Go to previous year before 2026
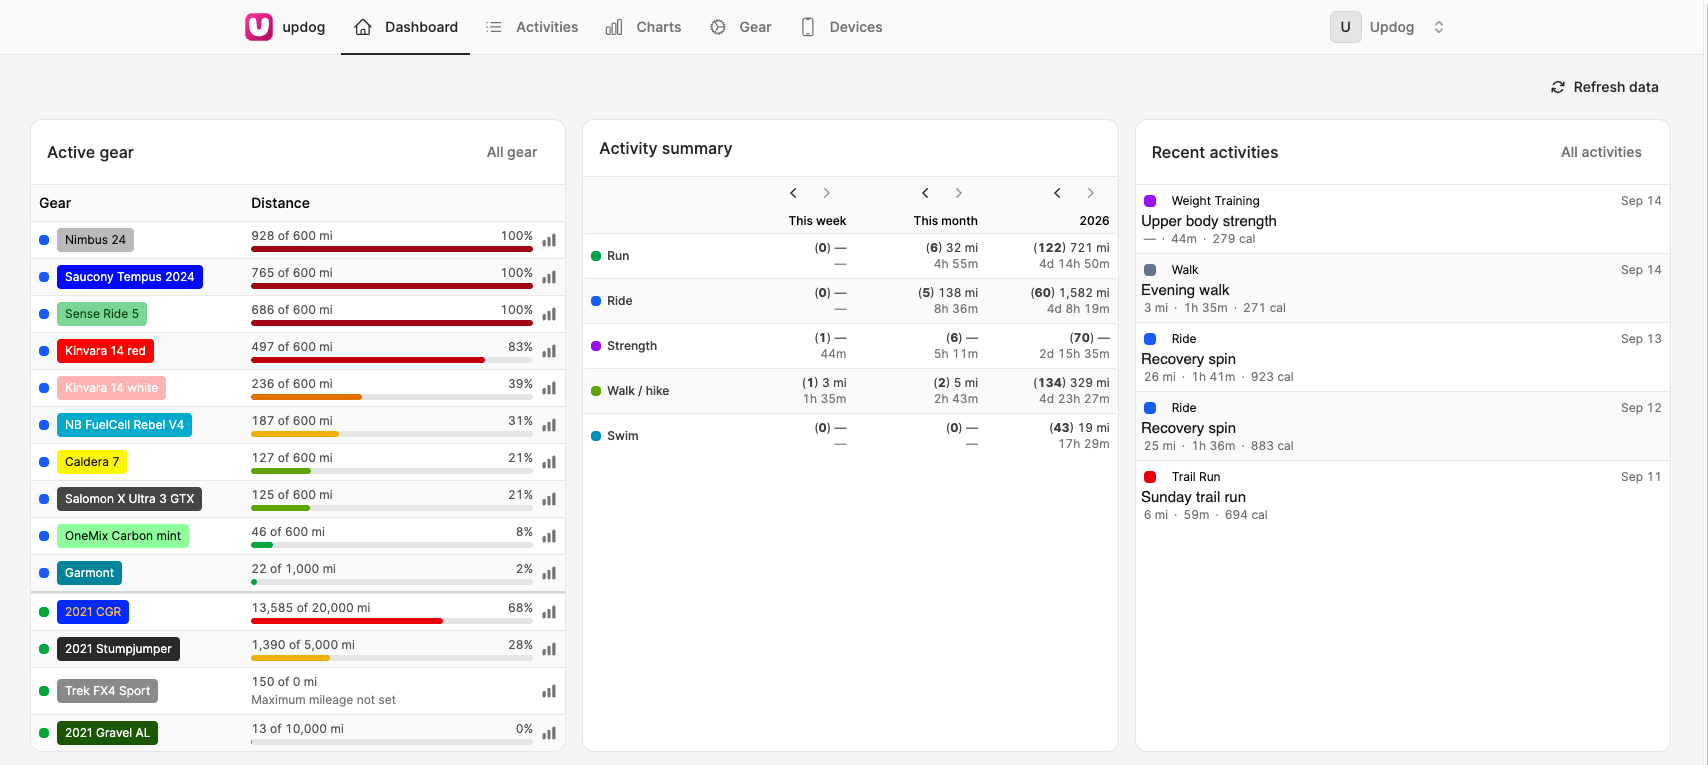The height and width of the screenshot is (765, 1708). pyautogui.click(x=1057, y=193)
